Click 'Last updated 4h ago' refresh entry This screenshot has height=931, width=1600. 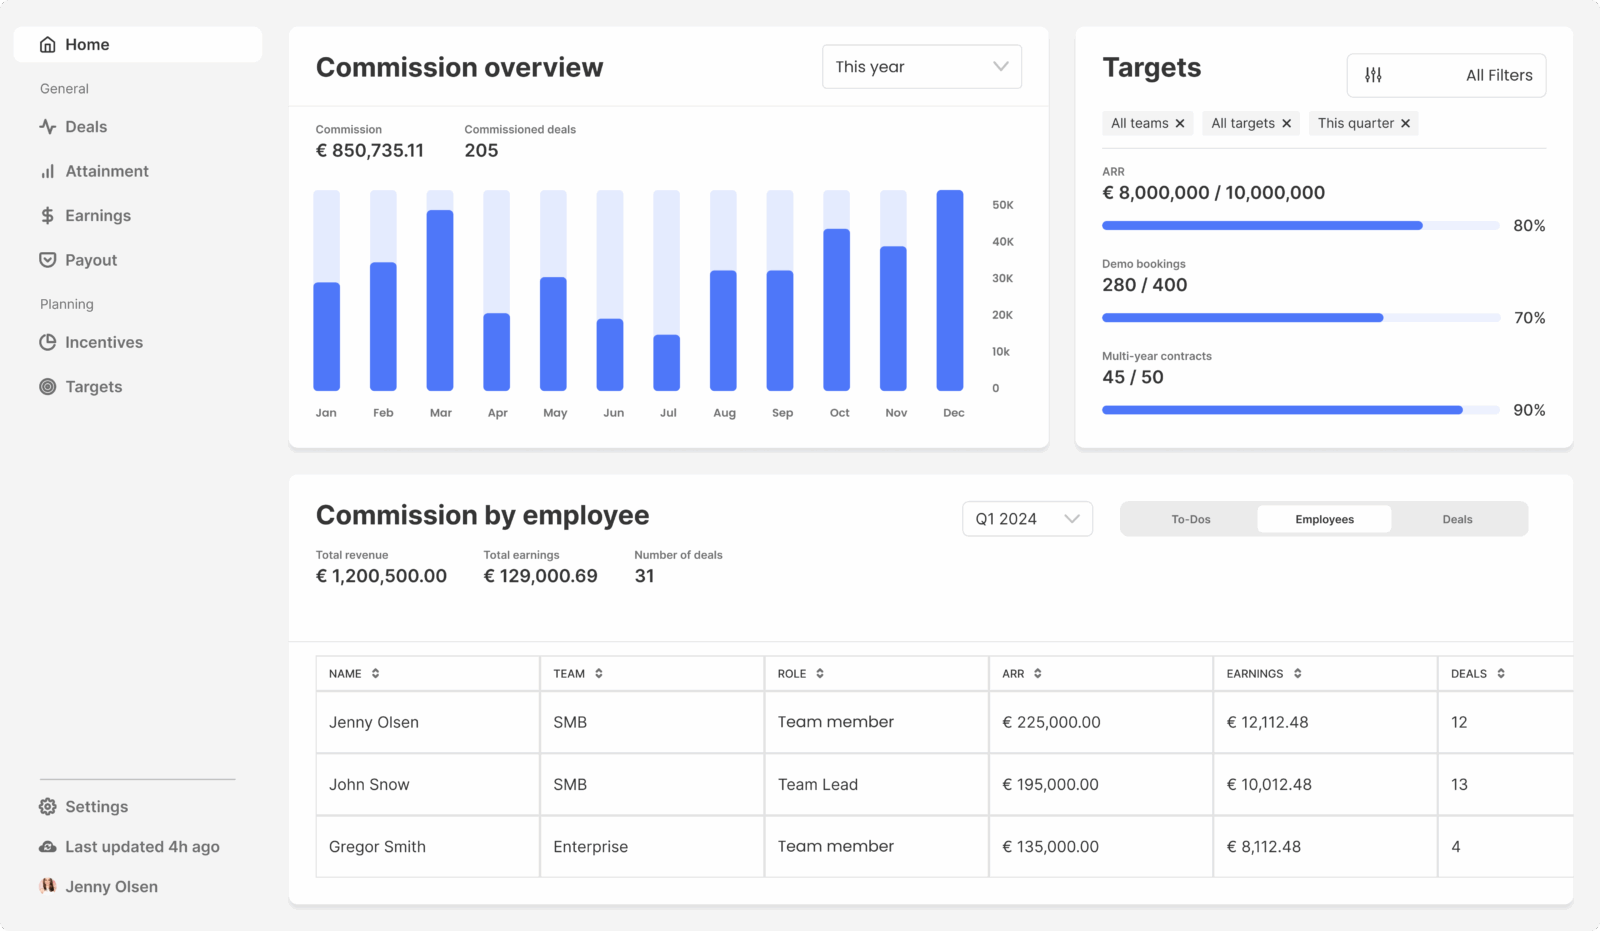click(x=140, y=847)
